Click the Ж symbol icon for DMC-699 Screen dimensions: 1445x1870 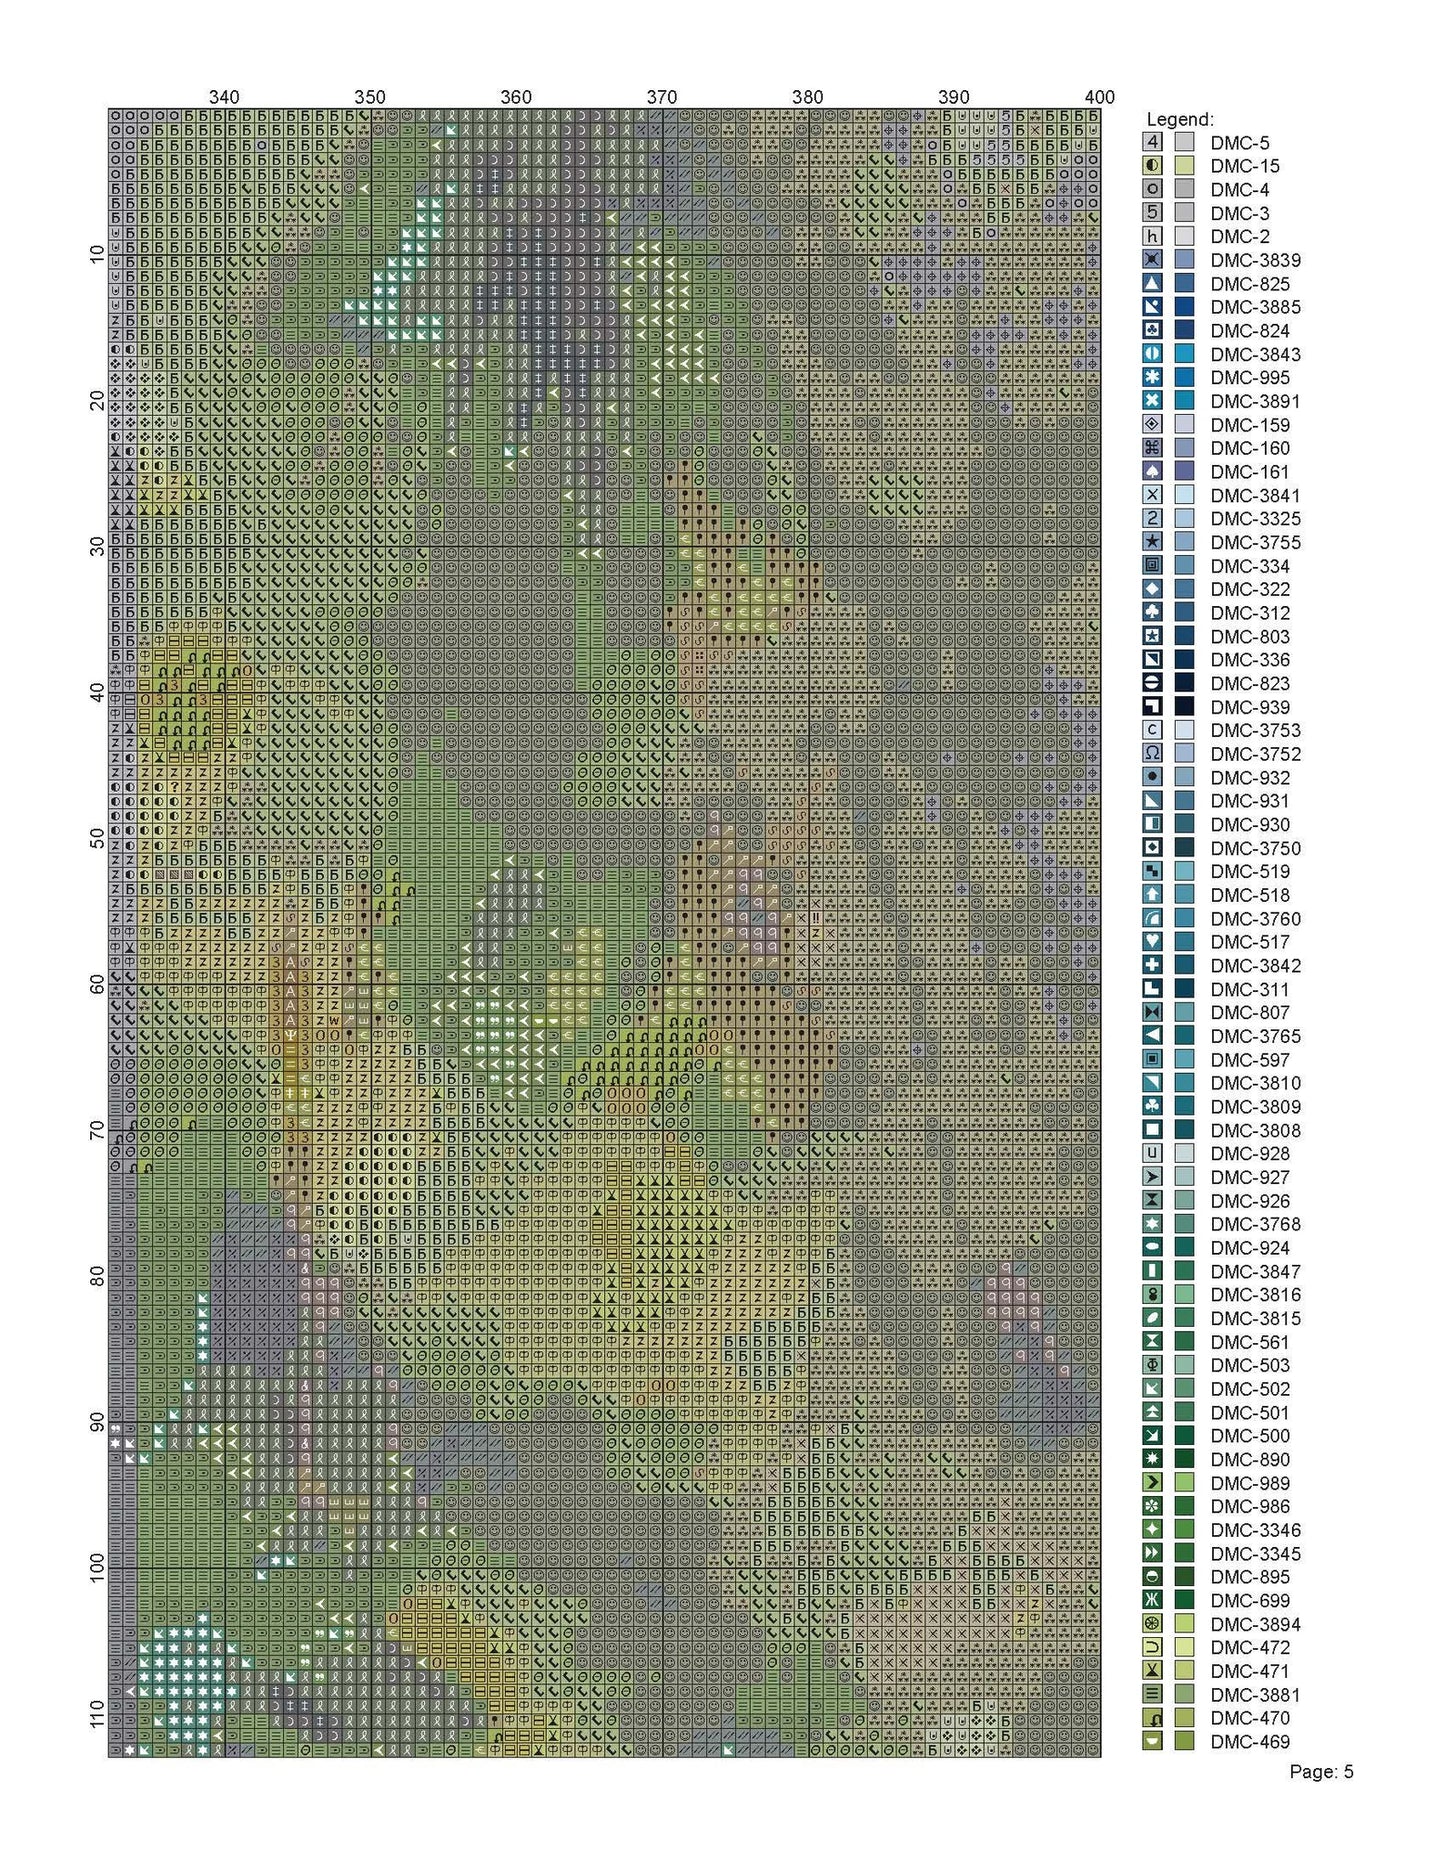tap(1153, 1600)
